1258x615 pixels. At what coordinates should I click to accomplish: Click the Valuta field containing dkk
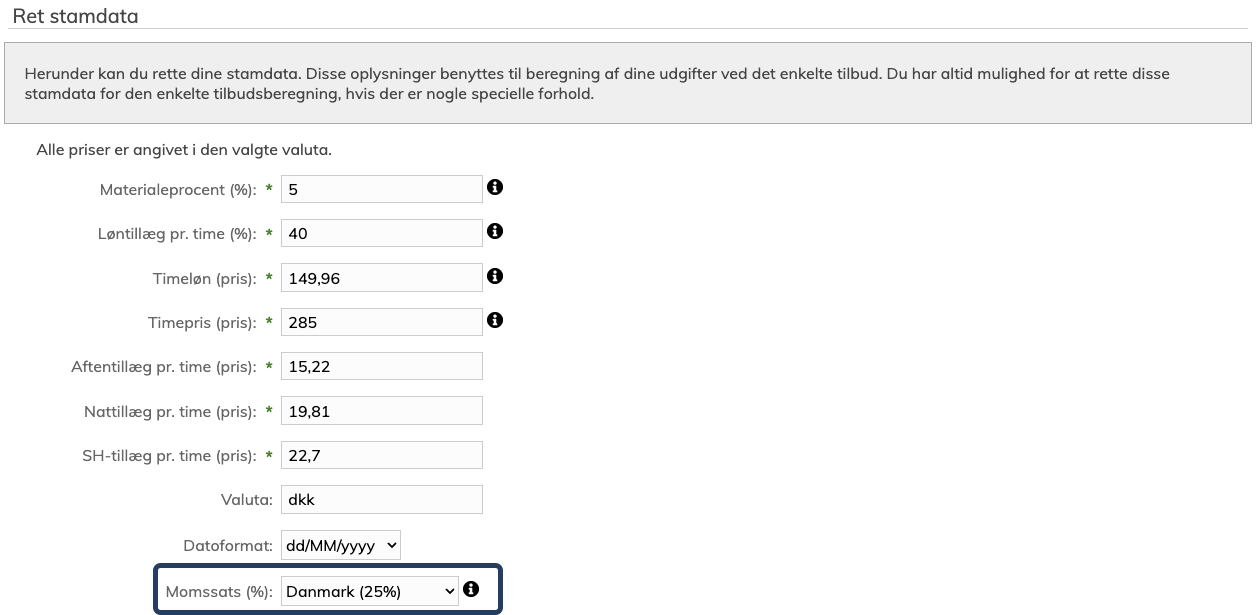382,499
